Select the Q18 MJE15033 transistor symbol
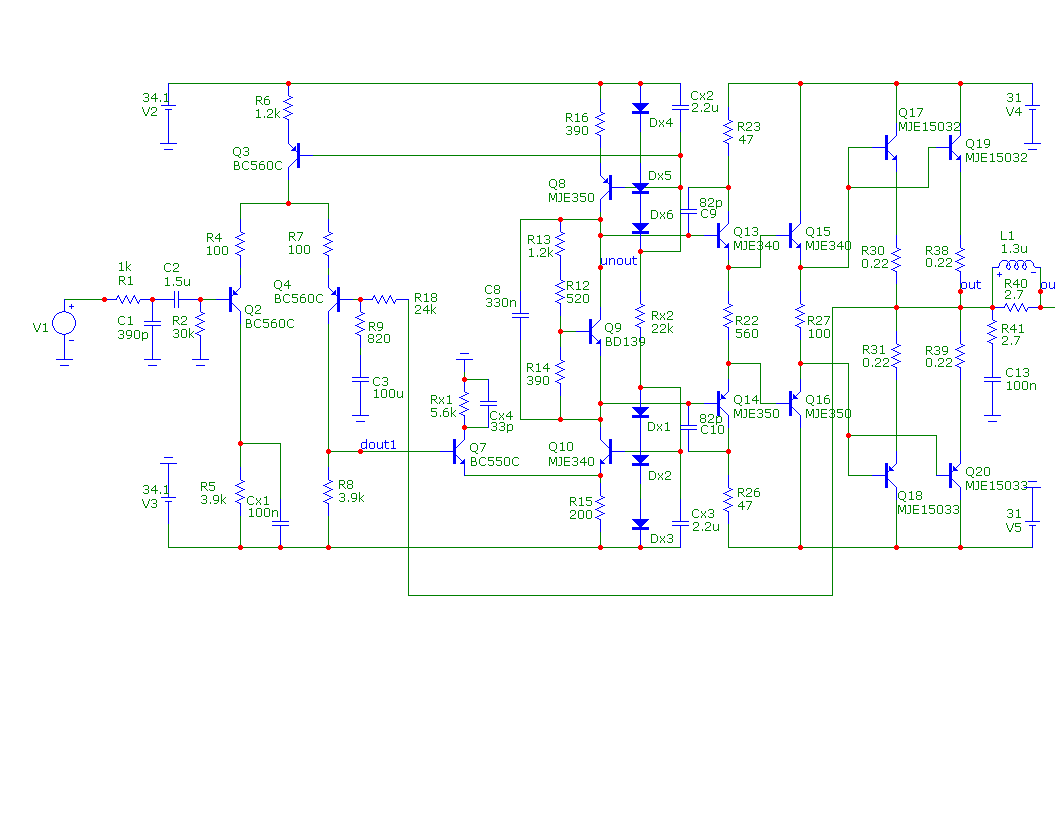 [x=891, y=475]
